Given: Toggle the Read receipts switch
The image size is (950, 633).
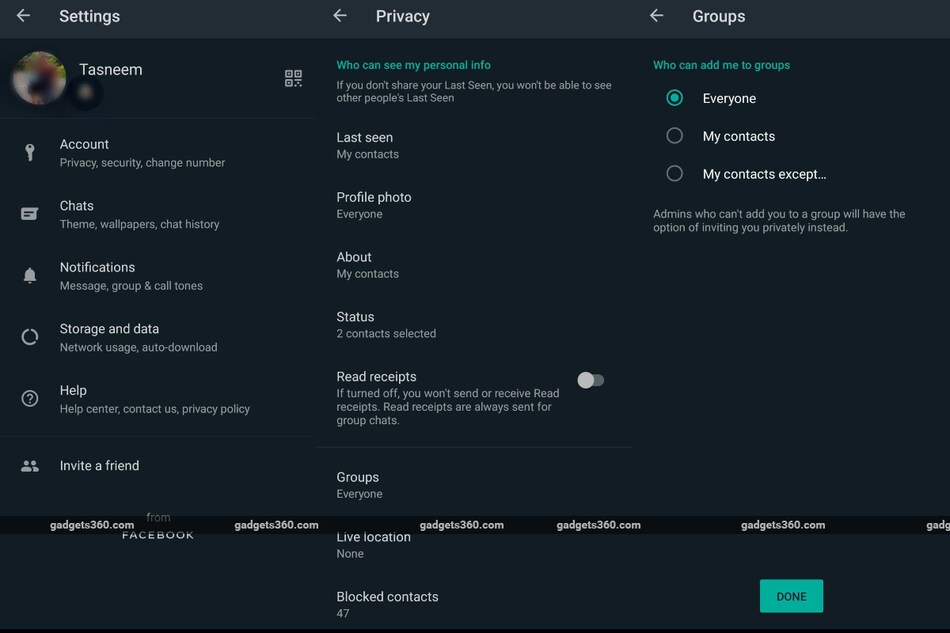Looking at the screenshot, I should (591, 380).
